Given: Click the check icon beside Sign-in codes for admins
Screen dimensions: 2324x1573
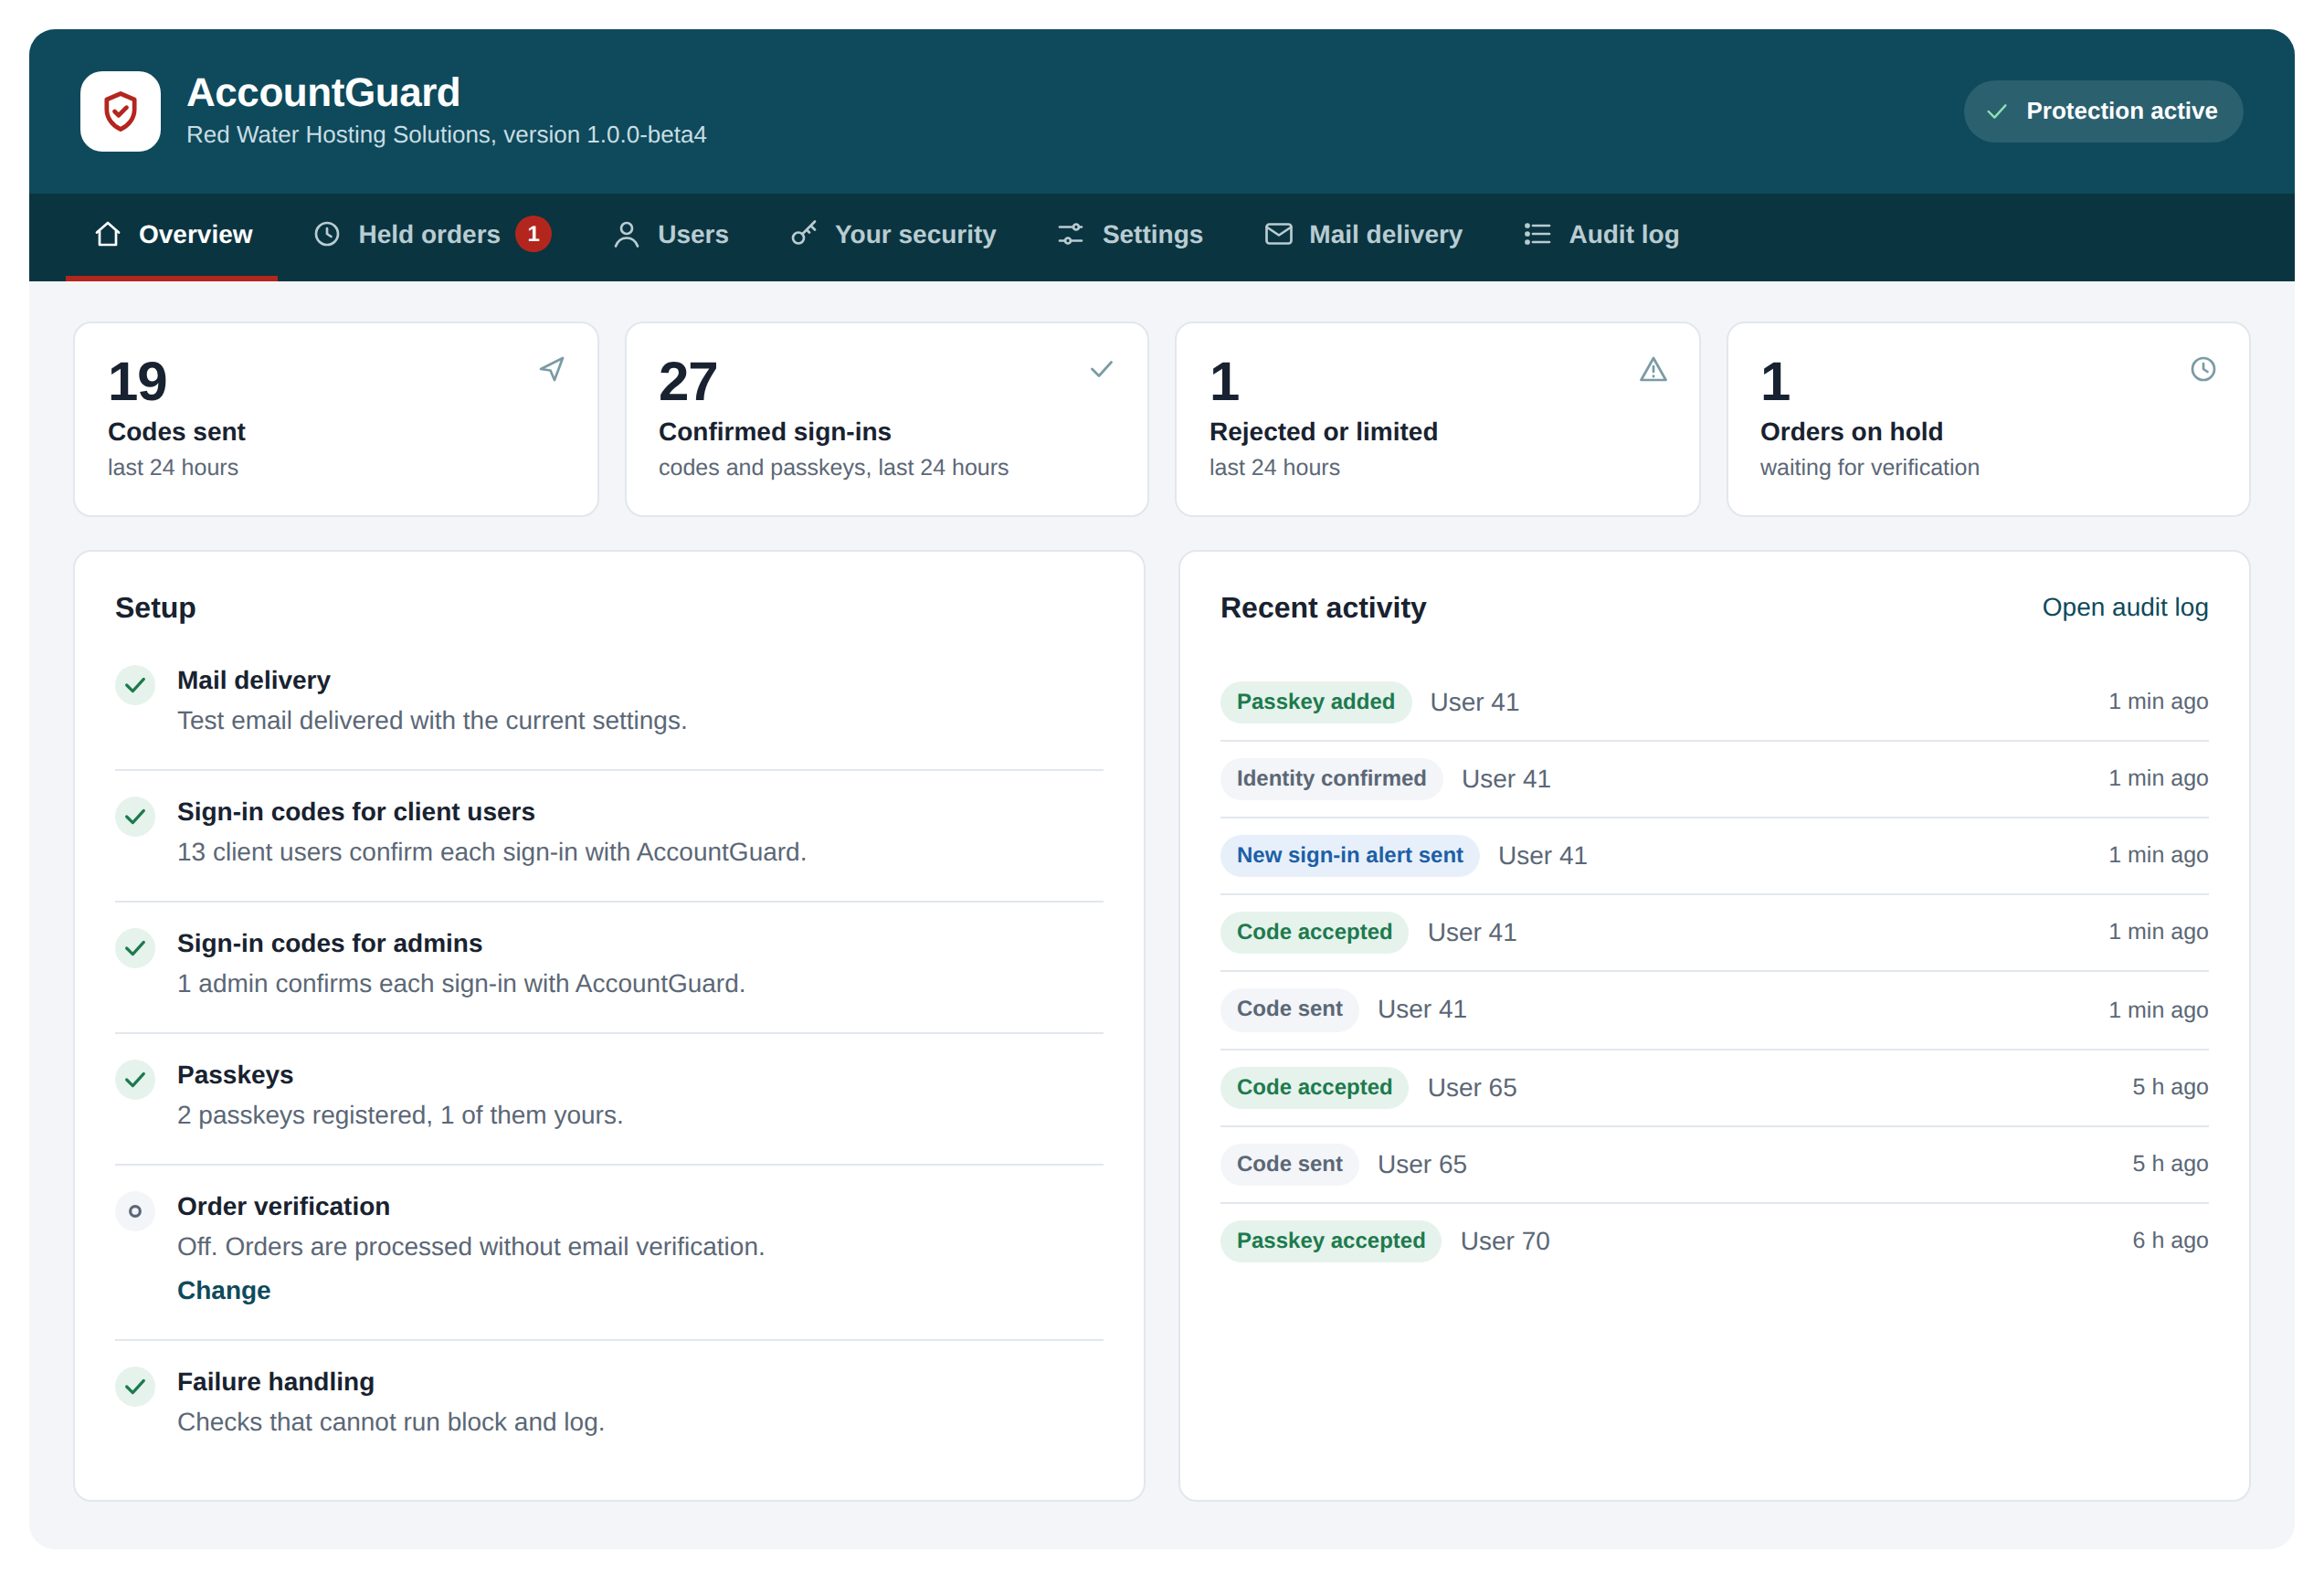Looking at the screenshot, I should click(x=135, y=948).
